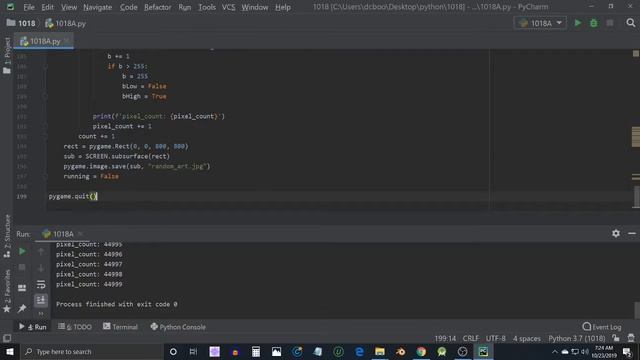The image size is (640, 360).
Task: Open the Terminal tool window
Action: click(120, 327)
